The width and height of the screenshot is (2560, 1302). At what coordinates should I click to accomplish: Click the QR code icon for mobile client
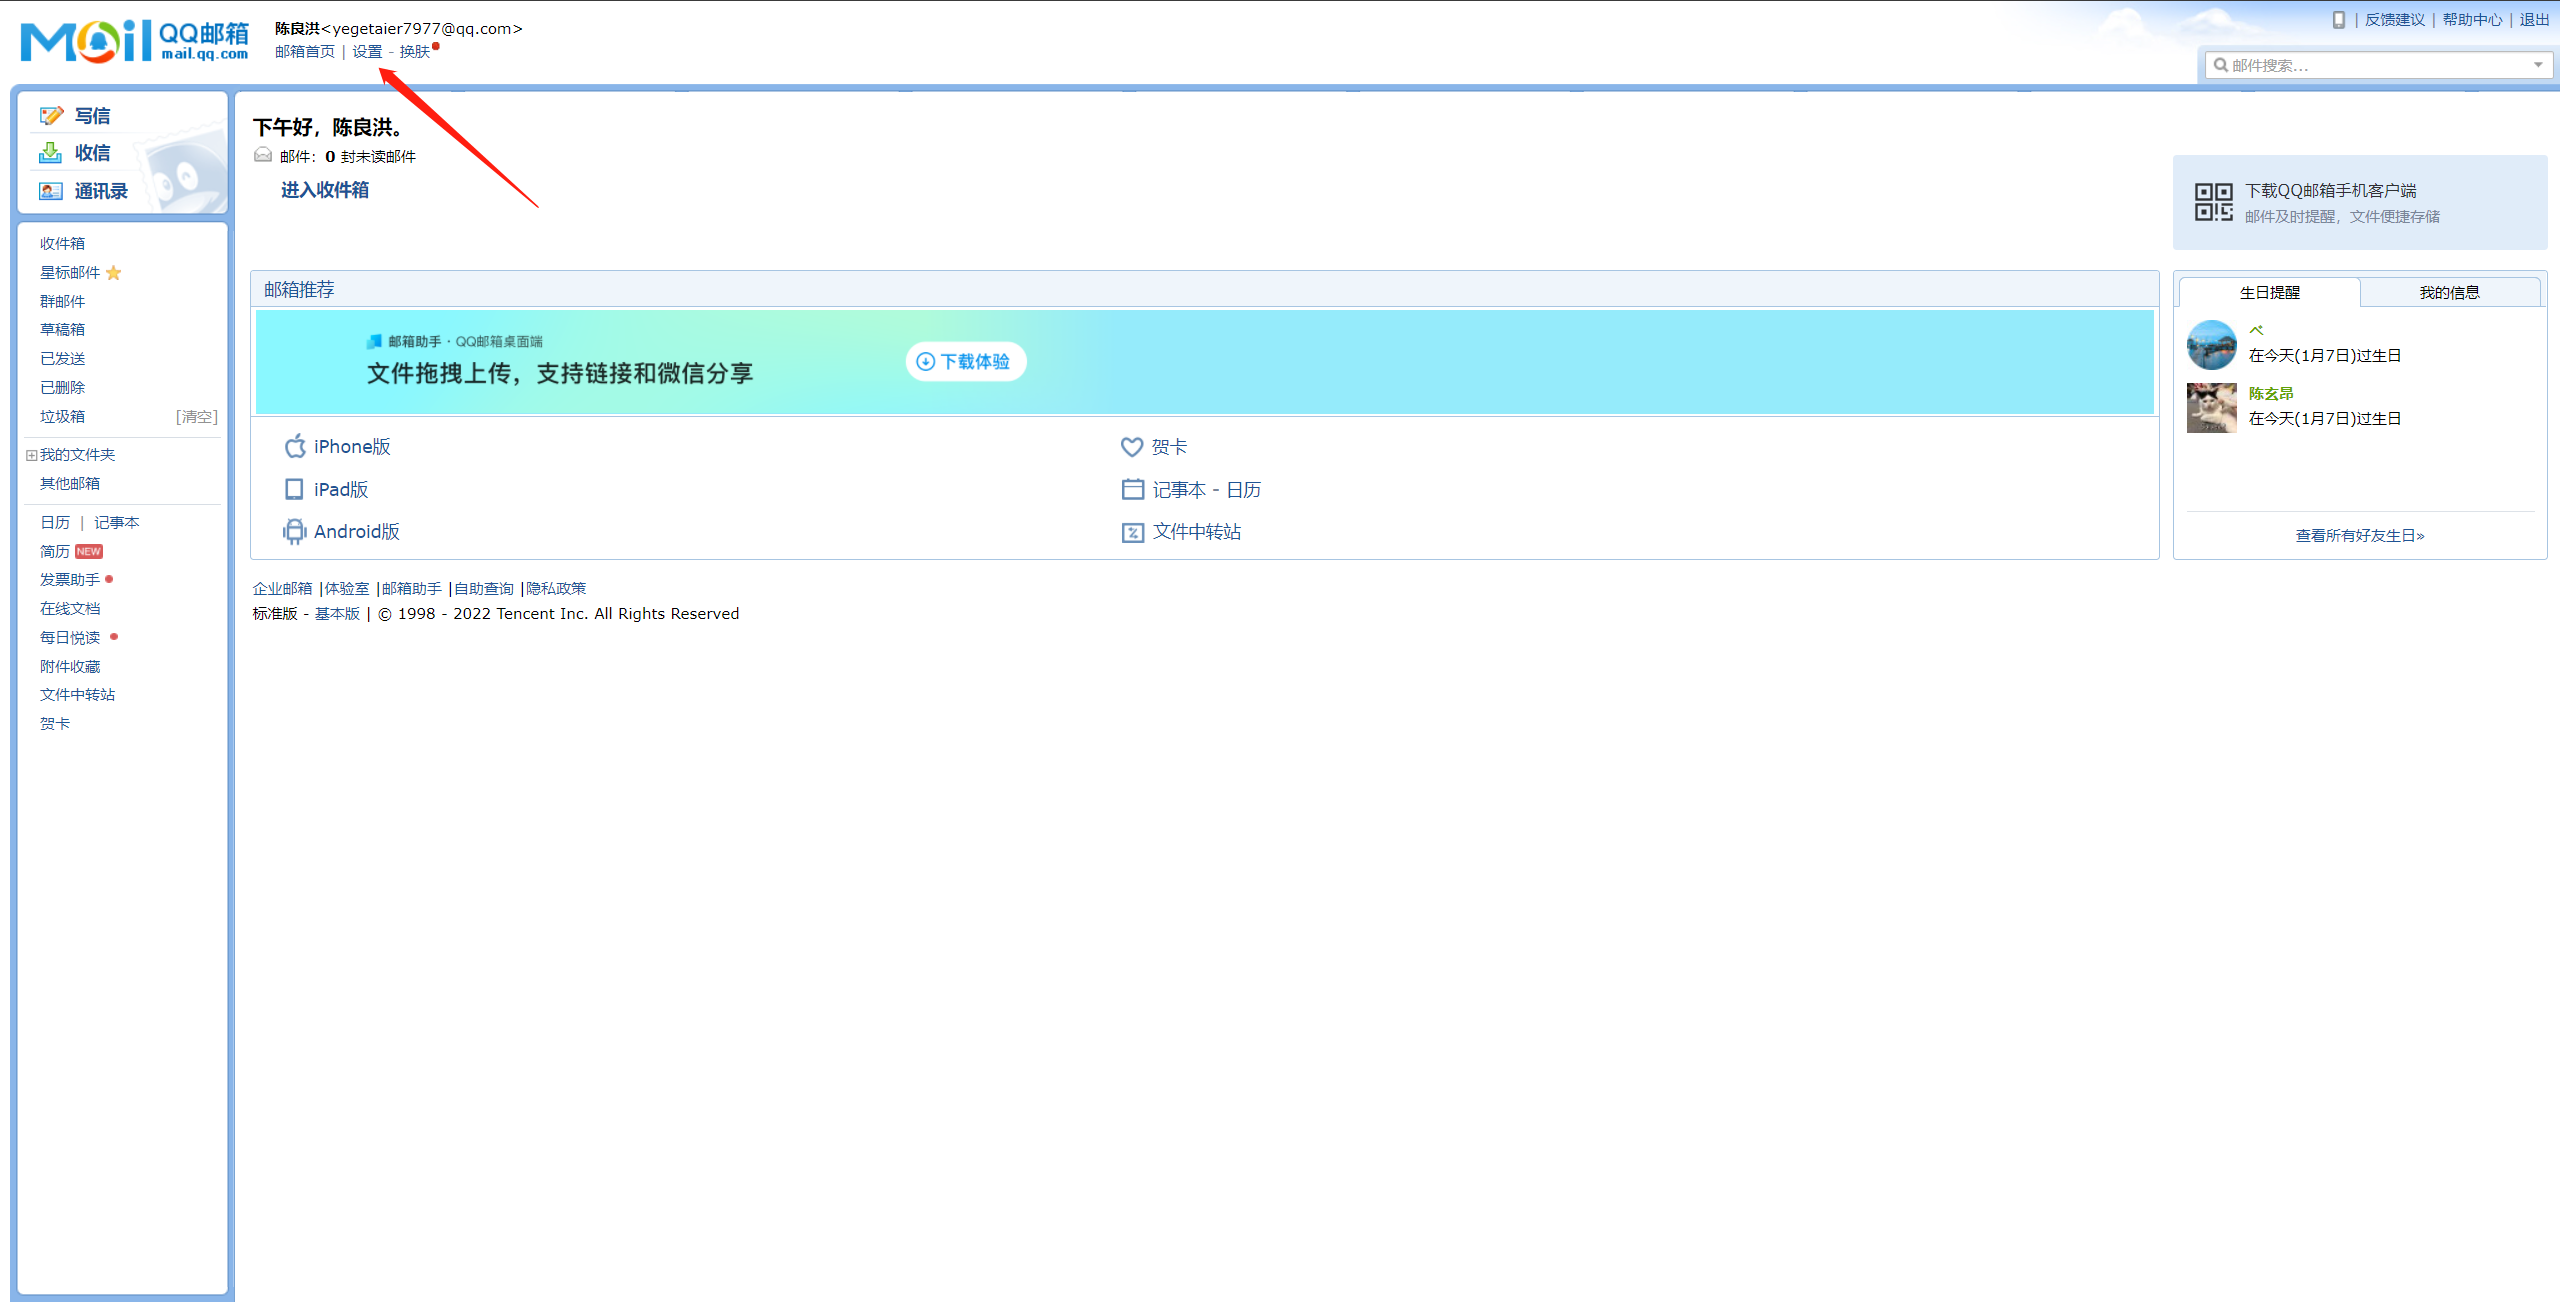click(2213, 202)
